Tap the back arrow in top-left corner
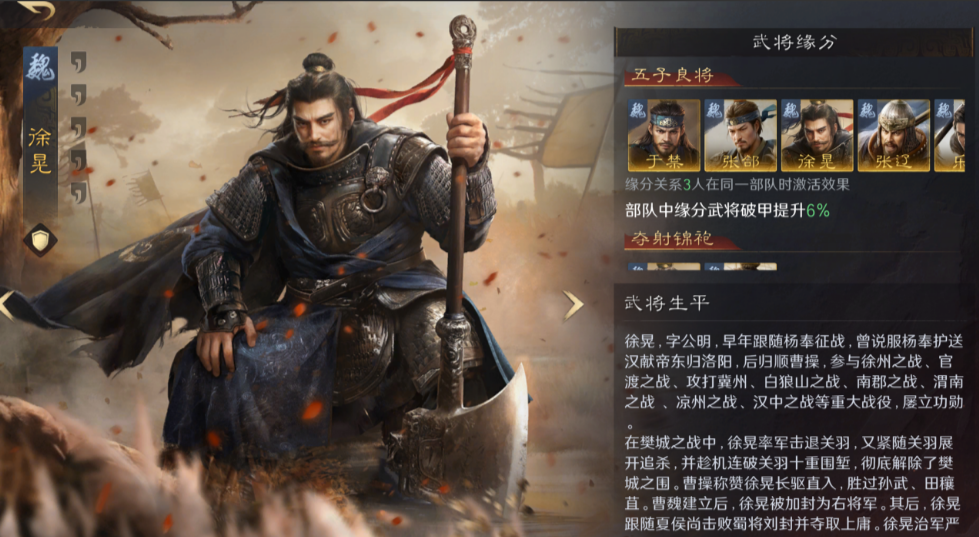Viewport: 979px width, 537px height. (x=36, y=9)
